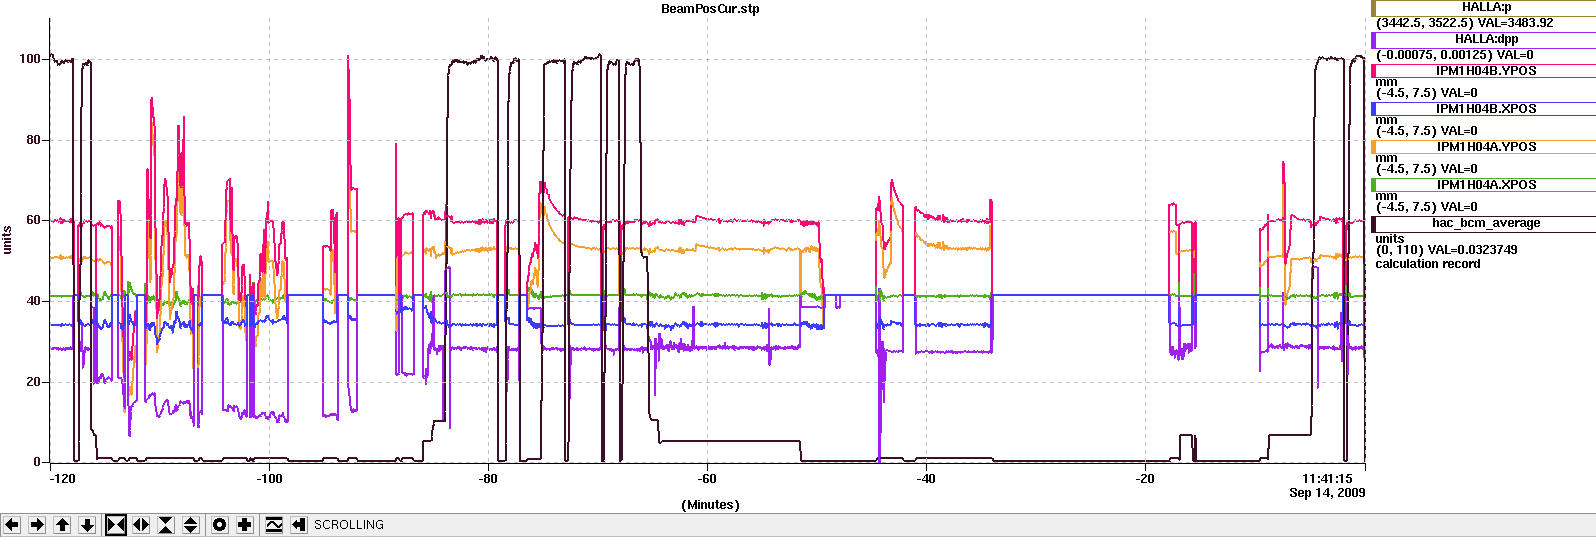Click the 'SCROLLING' status label
The width and height of the screenshot is (1596, 537).
click(349, 525)
